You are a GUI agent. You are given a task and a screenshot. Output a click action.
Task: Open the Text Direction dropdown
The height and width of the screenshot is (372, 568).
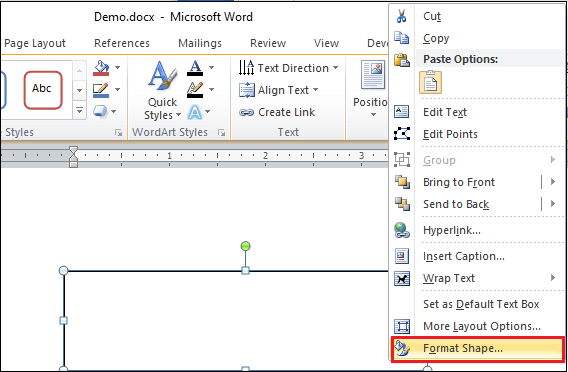coord(335,68)
